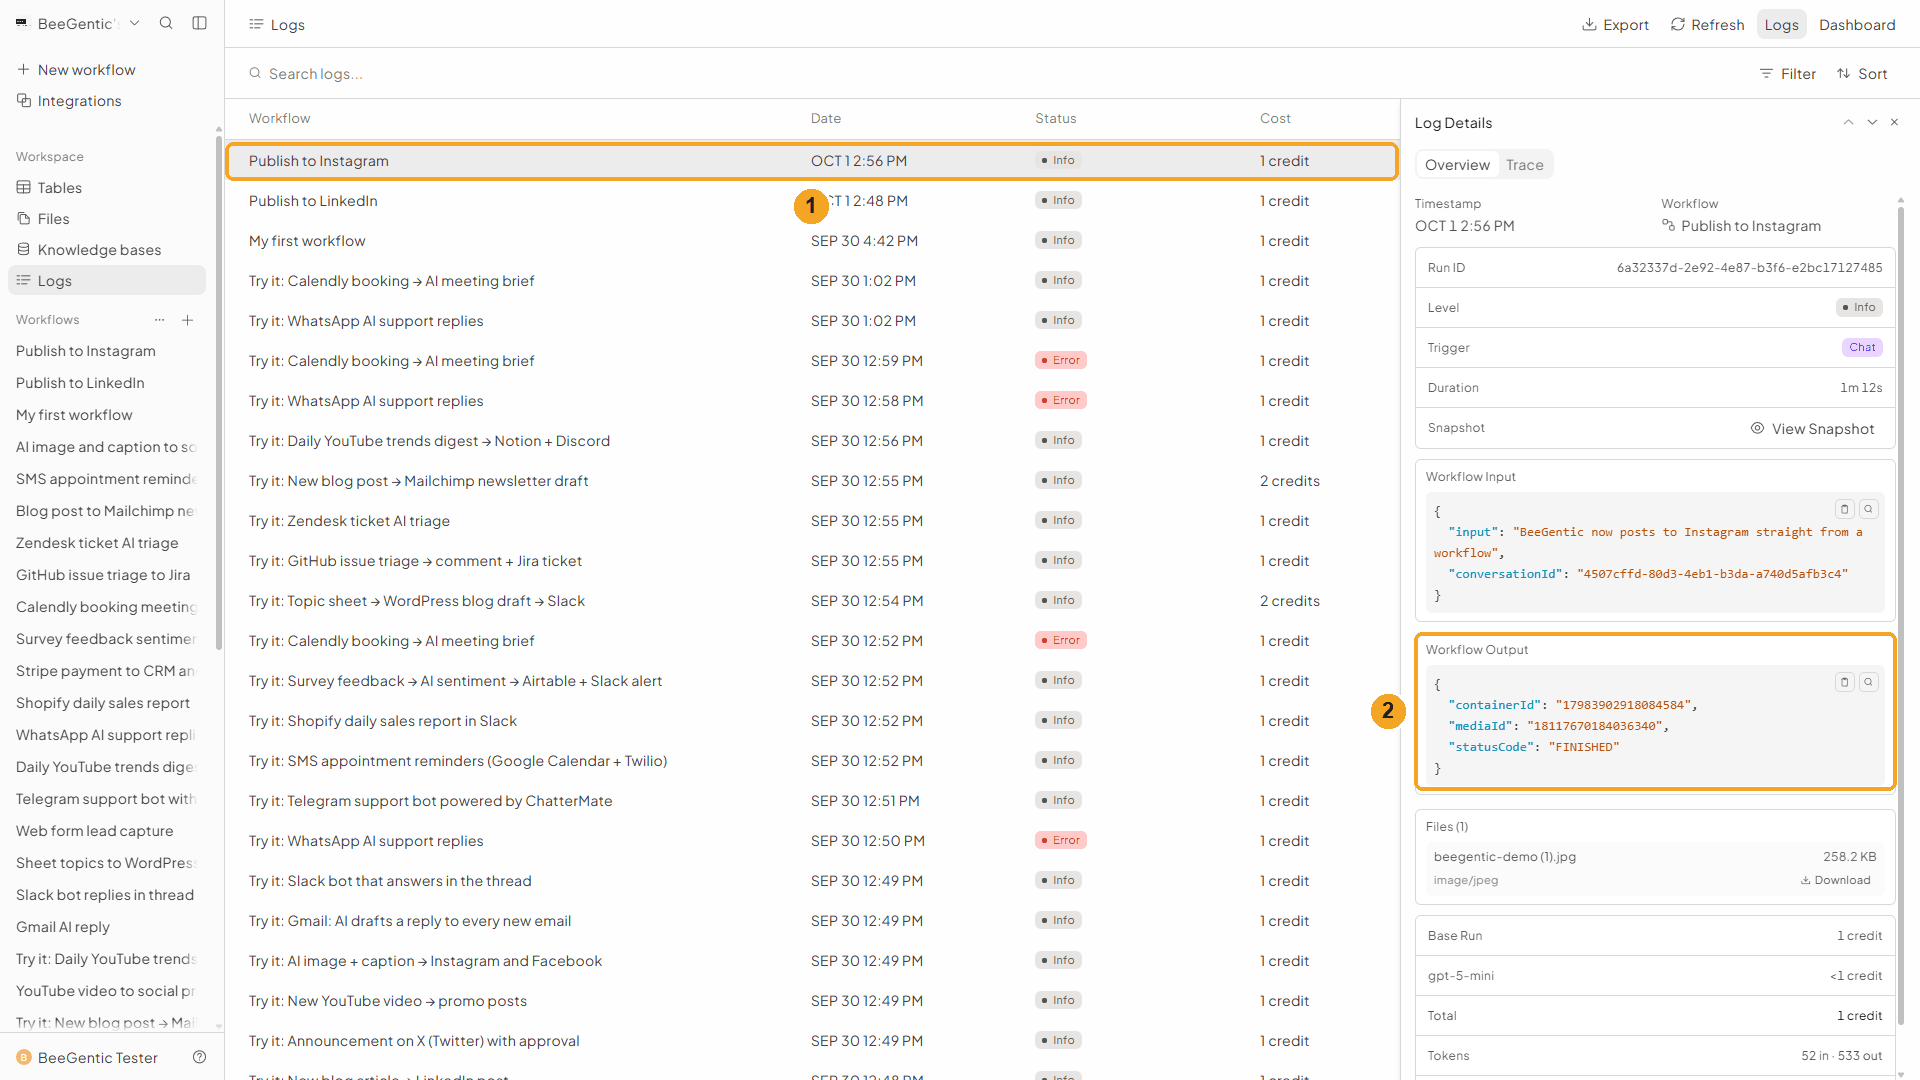Screen dimensions: 1920x1080
Task: Select the Logs tab in the top bar
Action: click(x=1781, y=24)
